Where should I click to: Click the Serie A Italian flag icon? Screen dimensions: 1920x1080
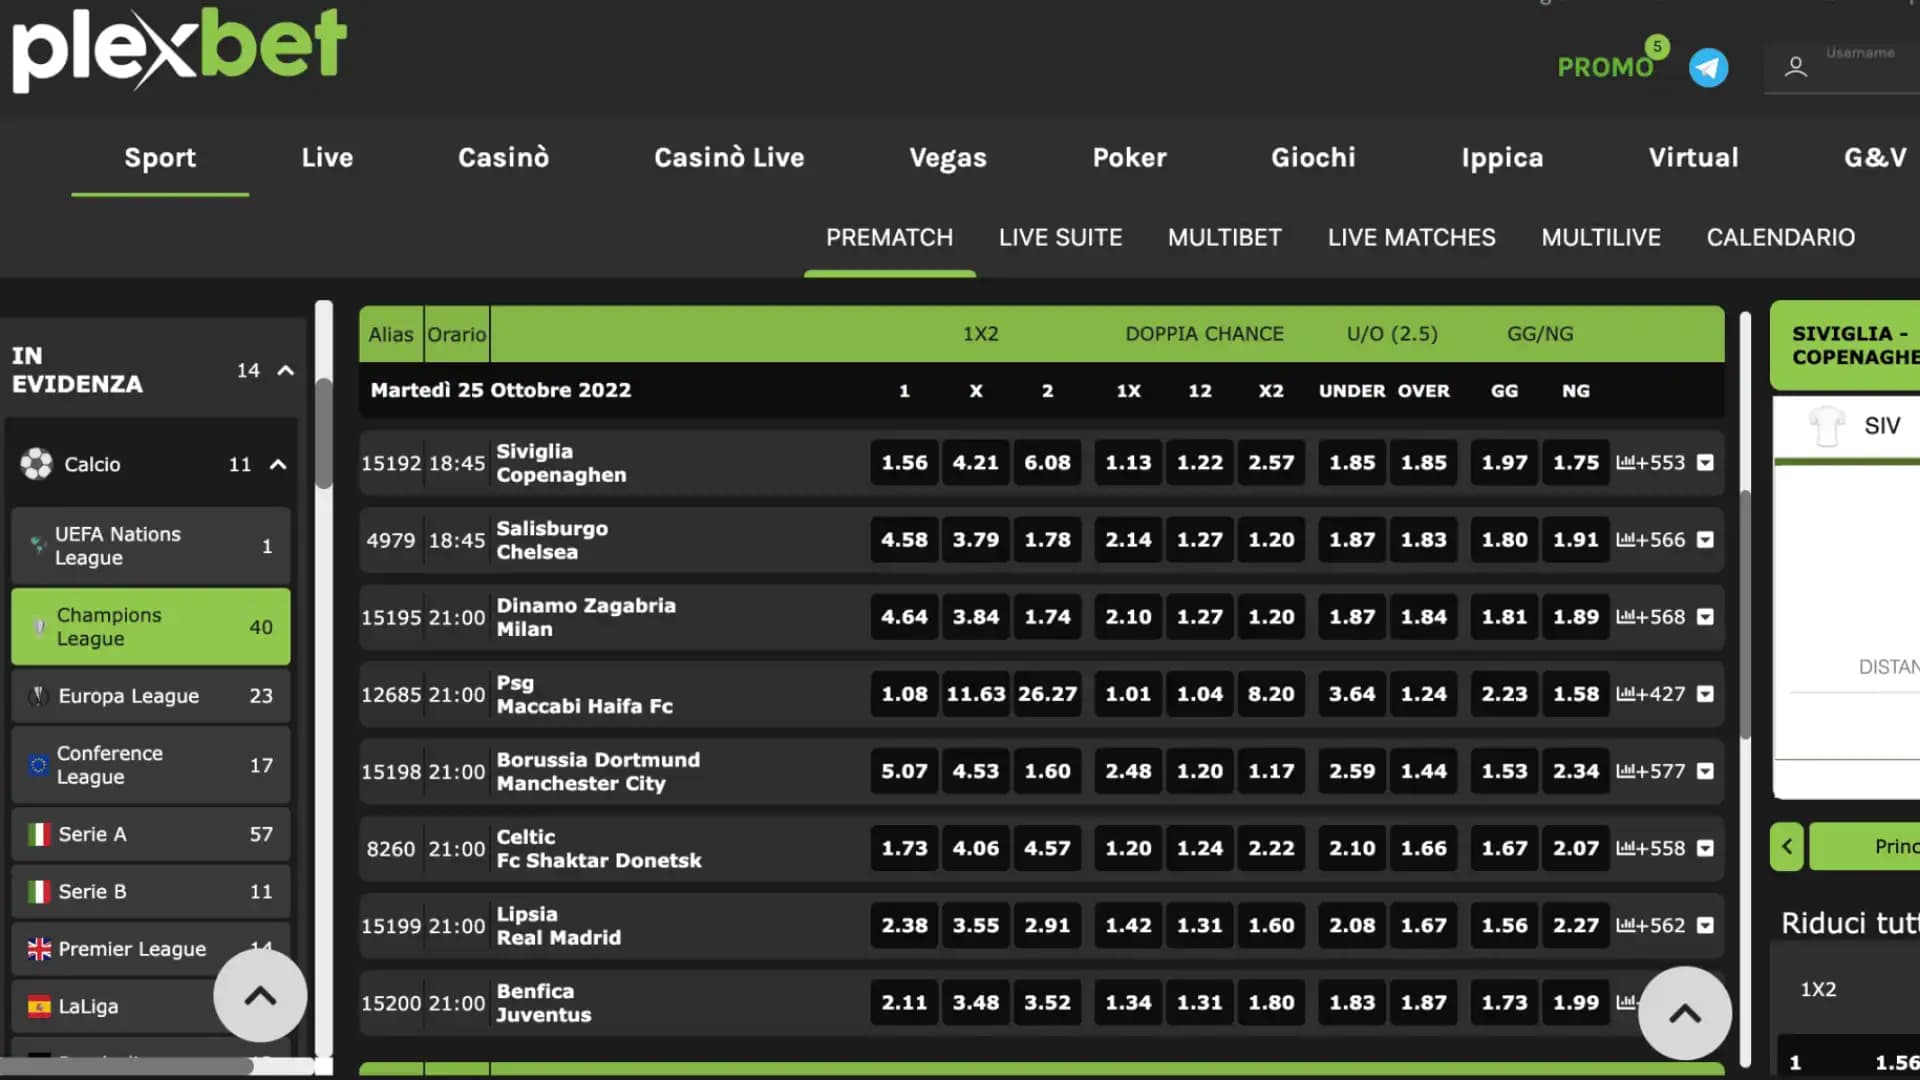(x=38, y=834)
